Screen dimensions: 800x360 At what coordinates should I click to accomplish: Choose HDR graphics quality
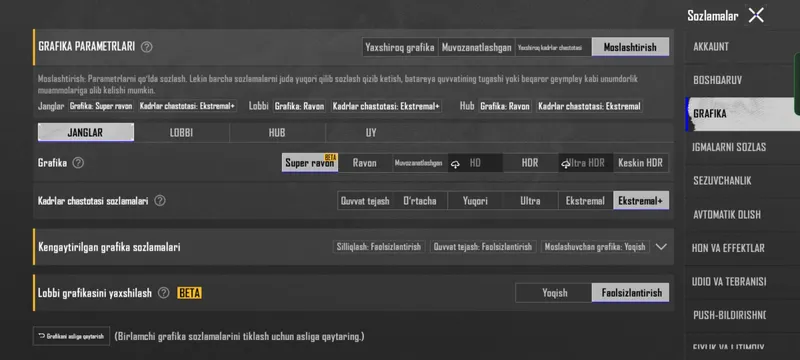pos(530,163)
